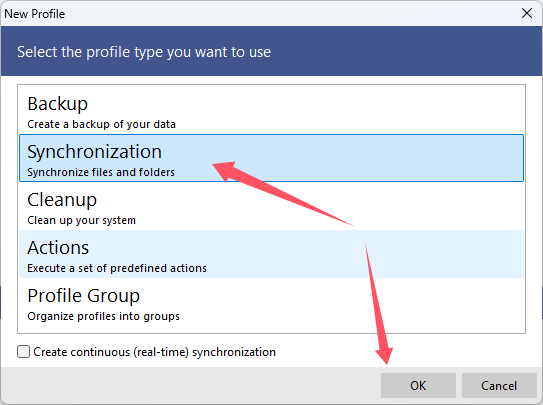The image size is (543, 405).
Task: Click the New Profile title bar
Action: tap(260, 14)
